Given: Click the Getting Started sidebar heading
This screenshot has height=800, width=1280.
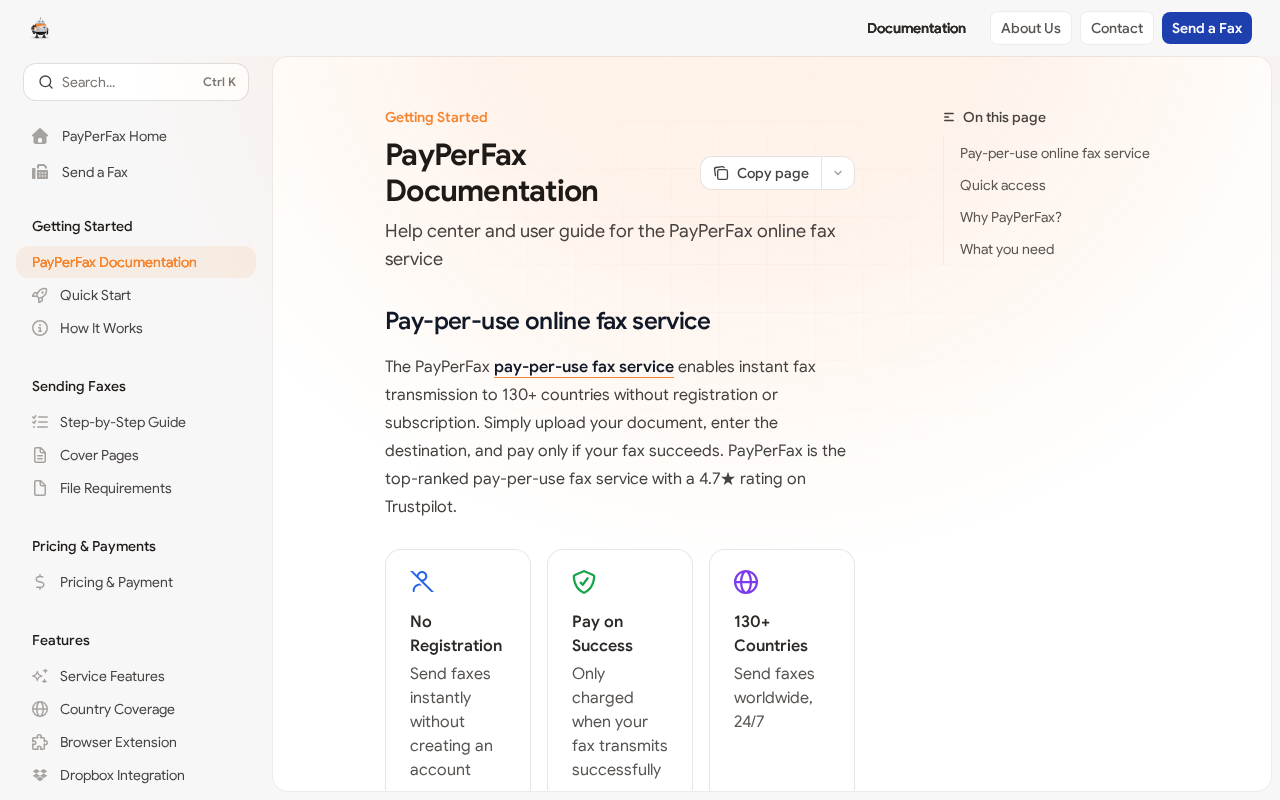Looking at the screenshot, I should (82, 226).
